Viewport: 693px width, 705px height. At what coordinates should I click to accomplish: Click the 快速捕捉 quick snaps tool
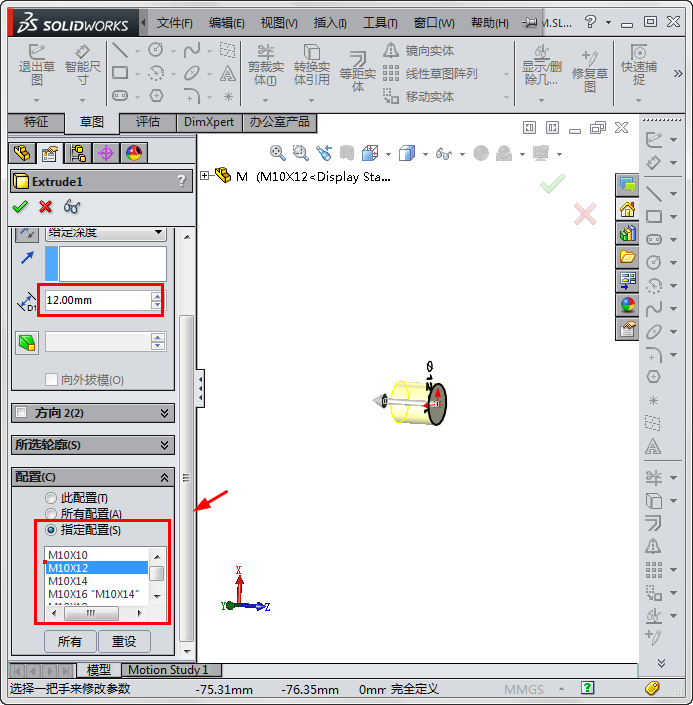(x=638, y=67)
